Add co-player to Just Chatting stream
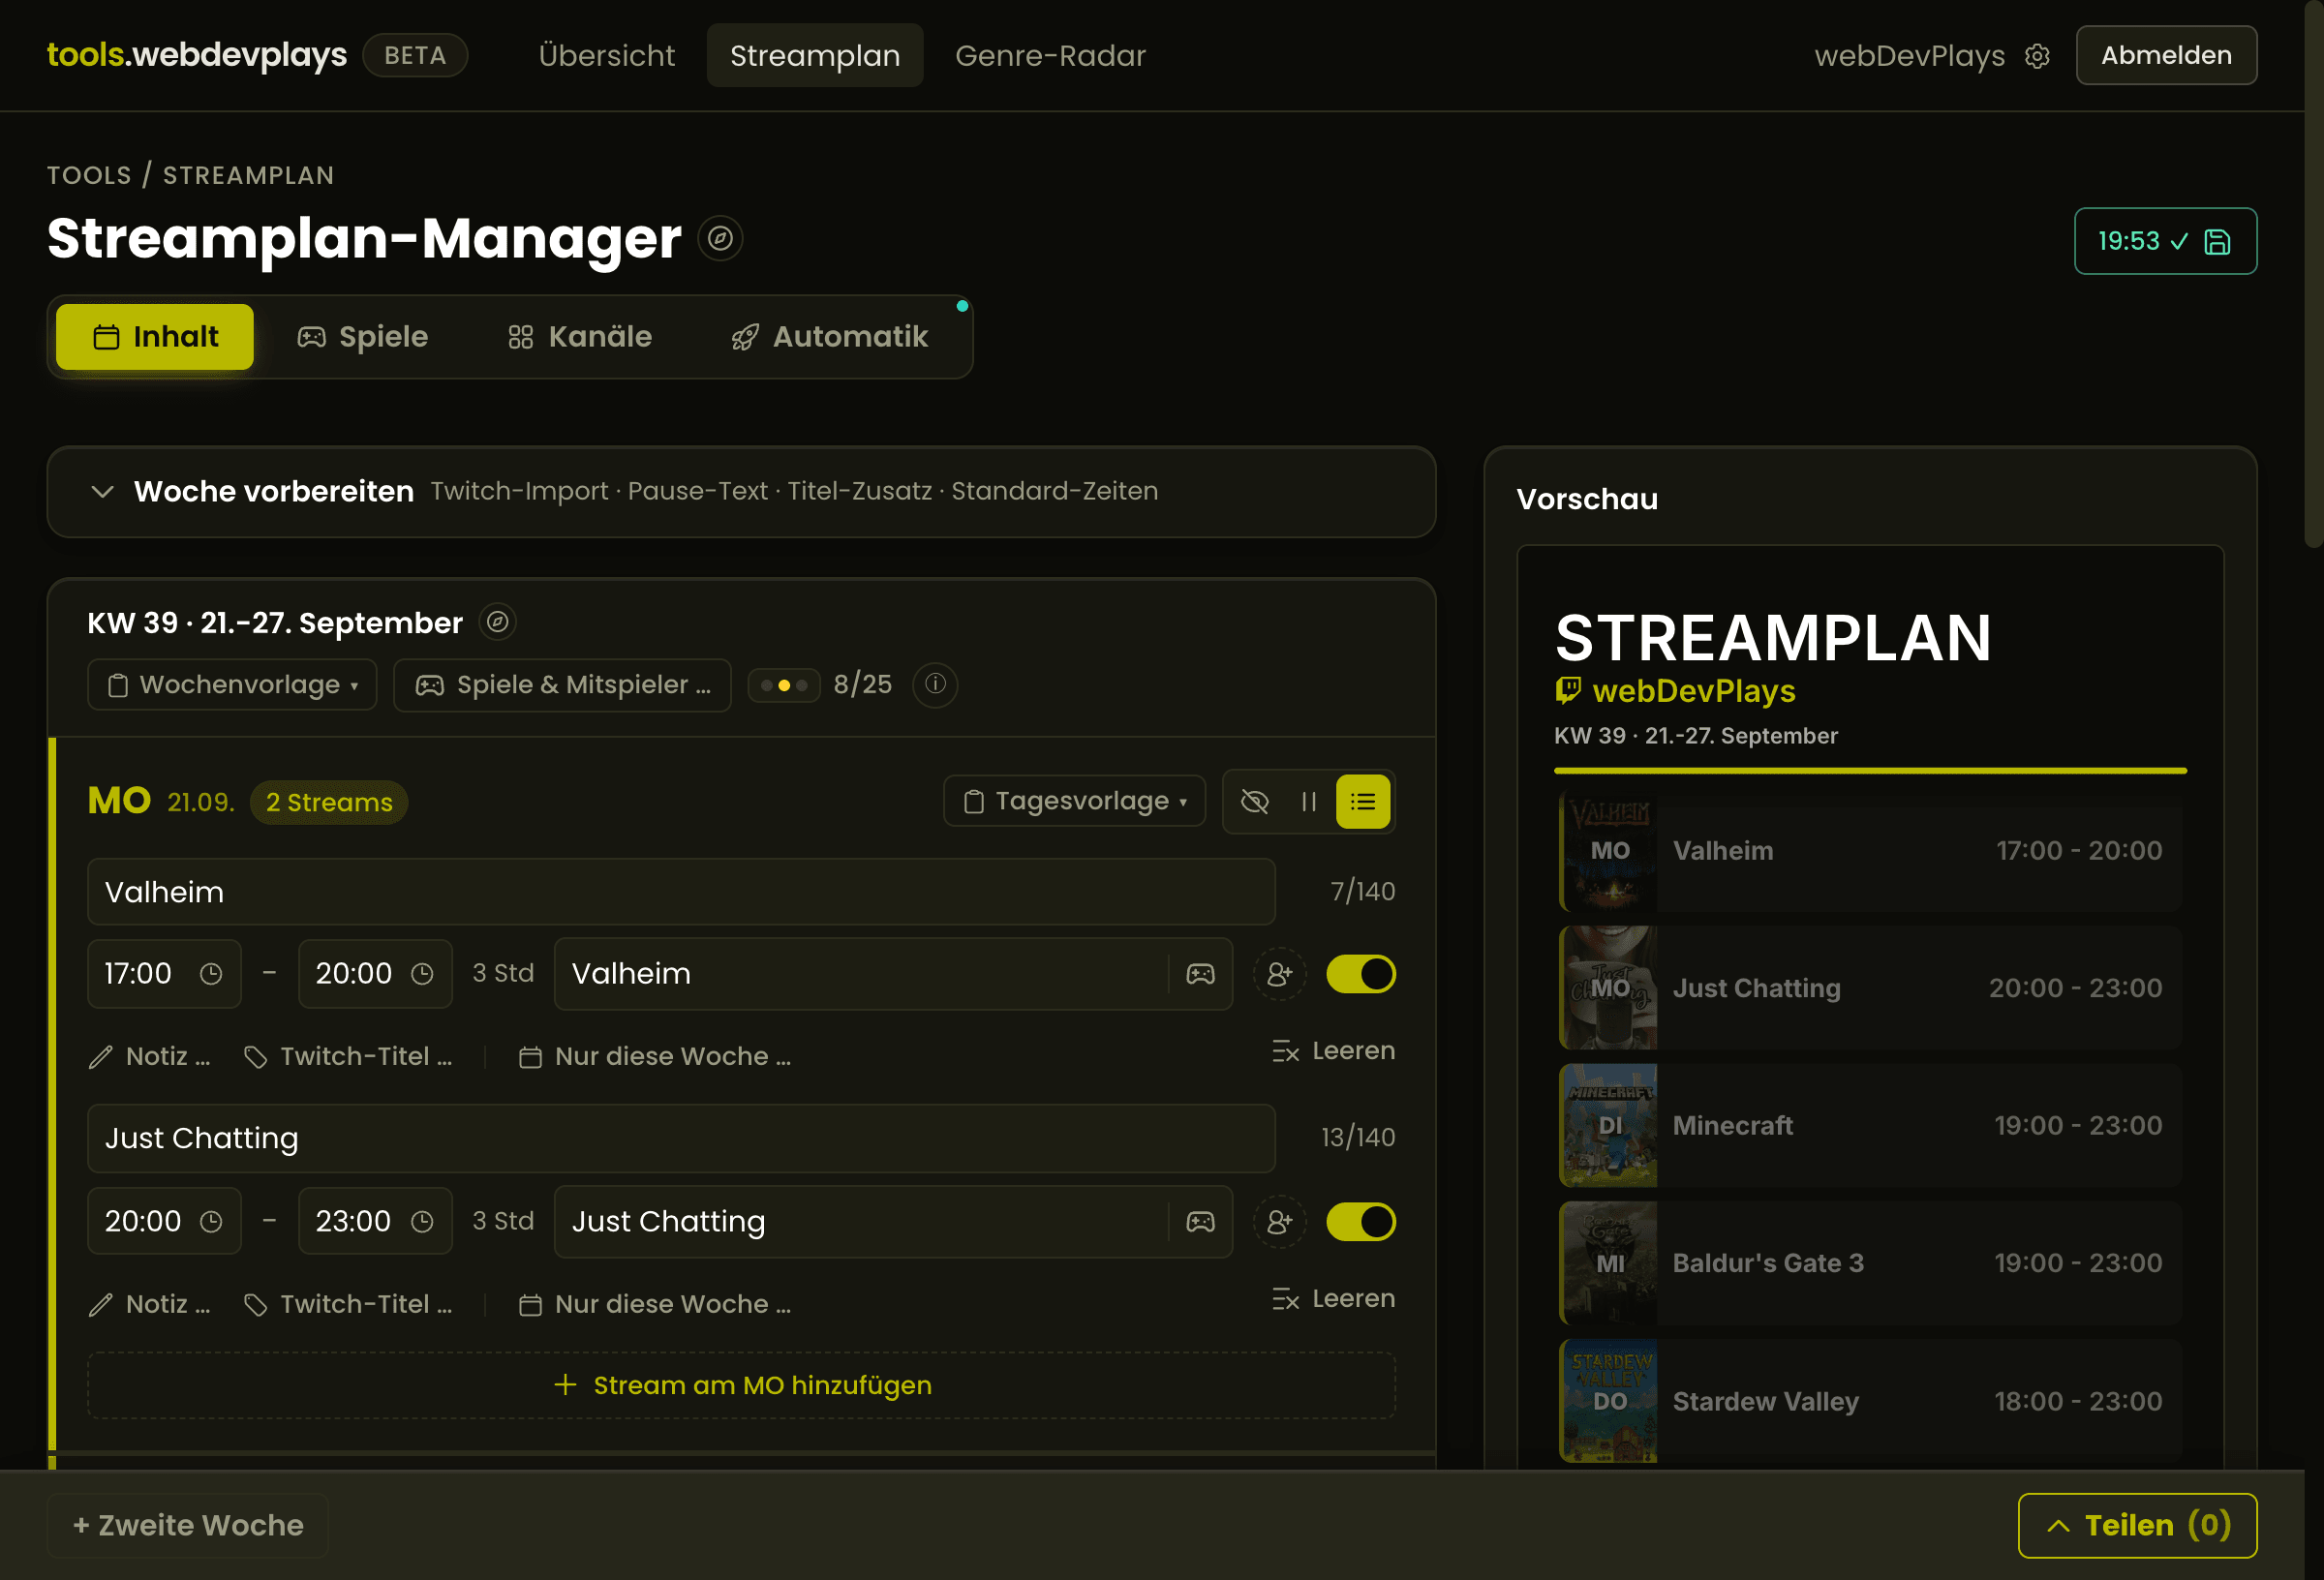Viewport: 2324px width, 1580px height. [x=1279, y=1222]
